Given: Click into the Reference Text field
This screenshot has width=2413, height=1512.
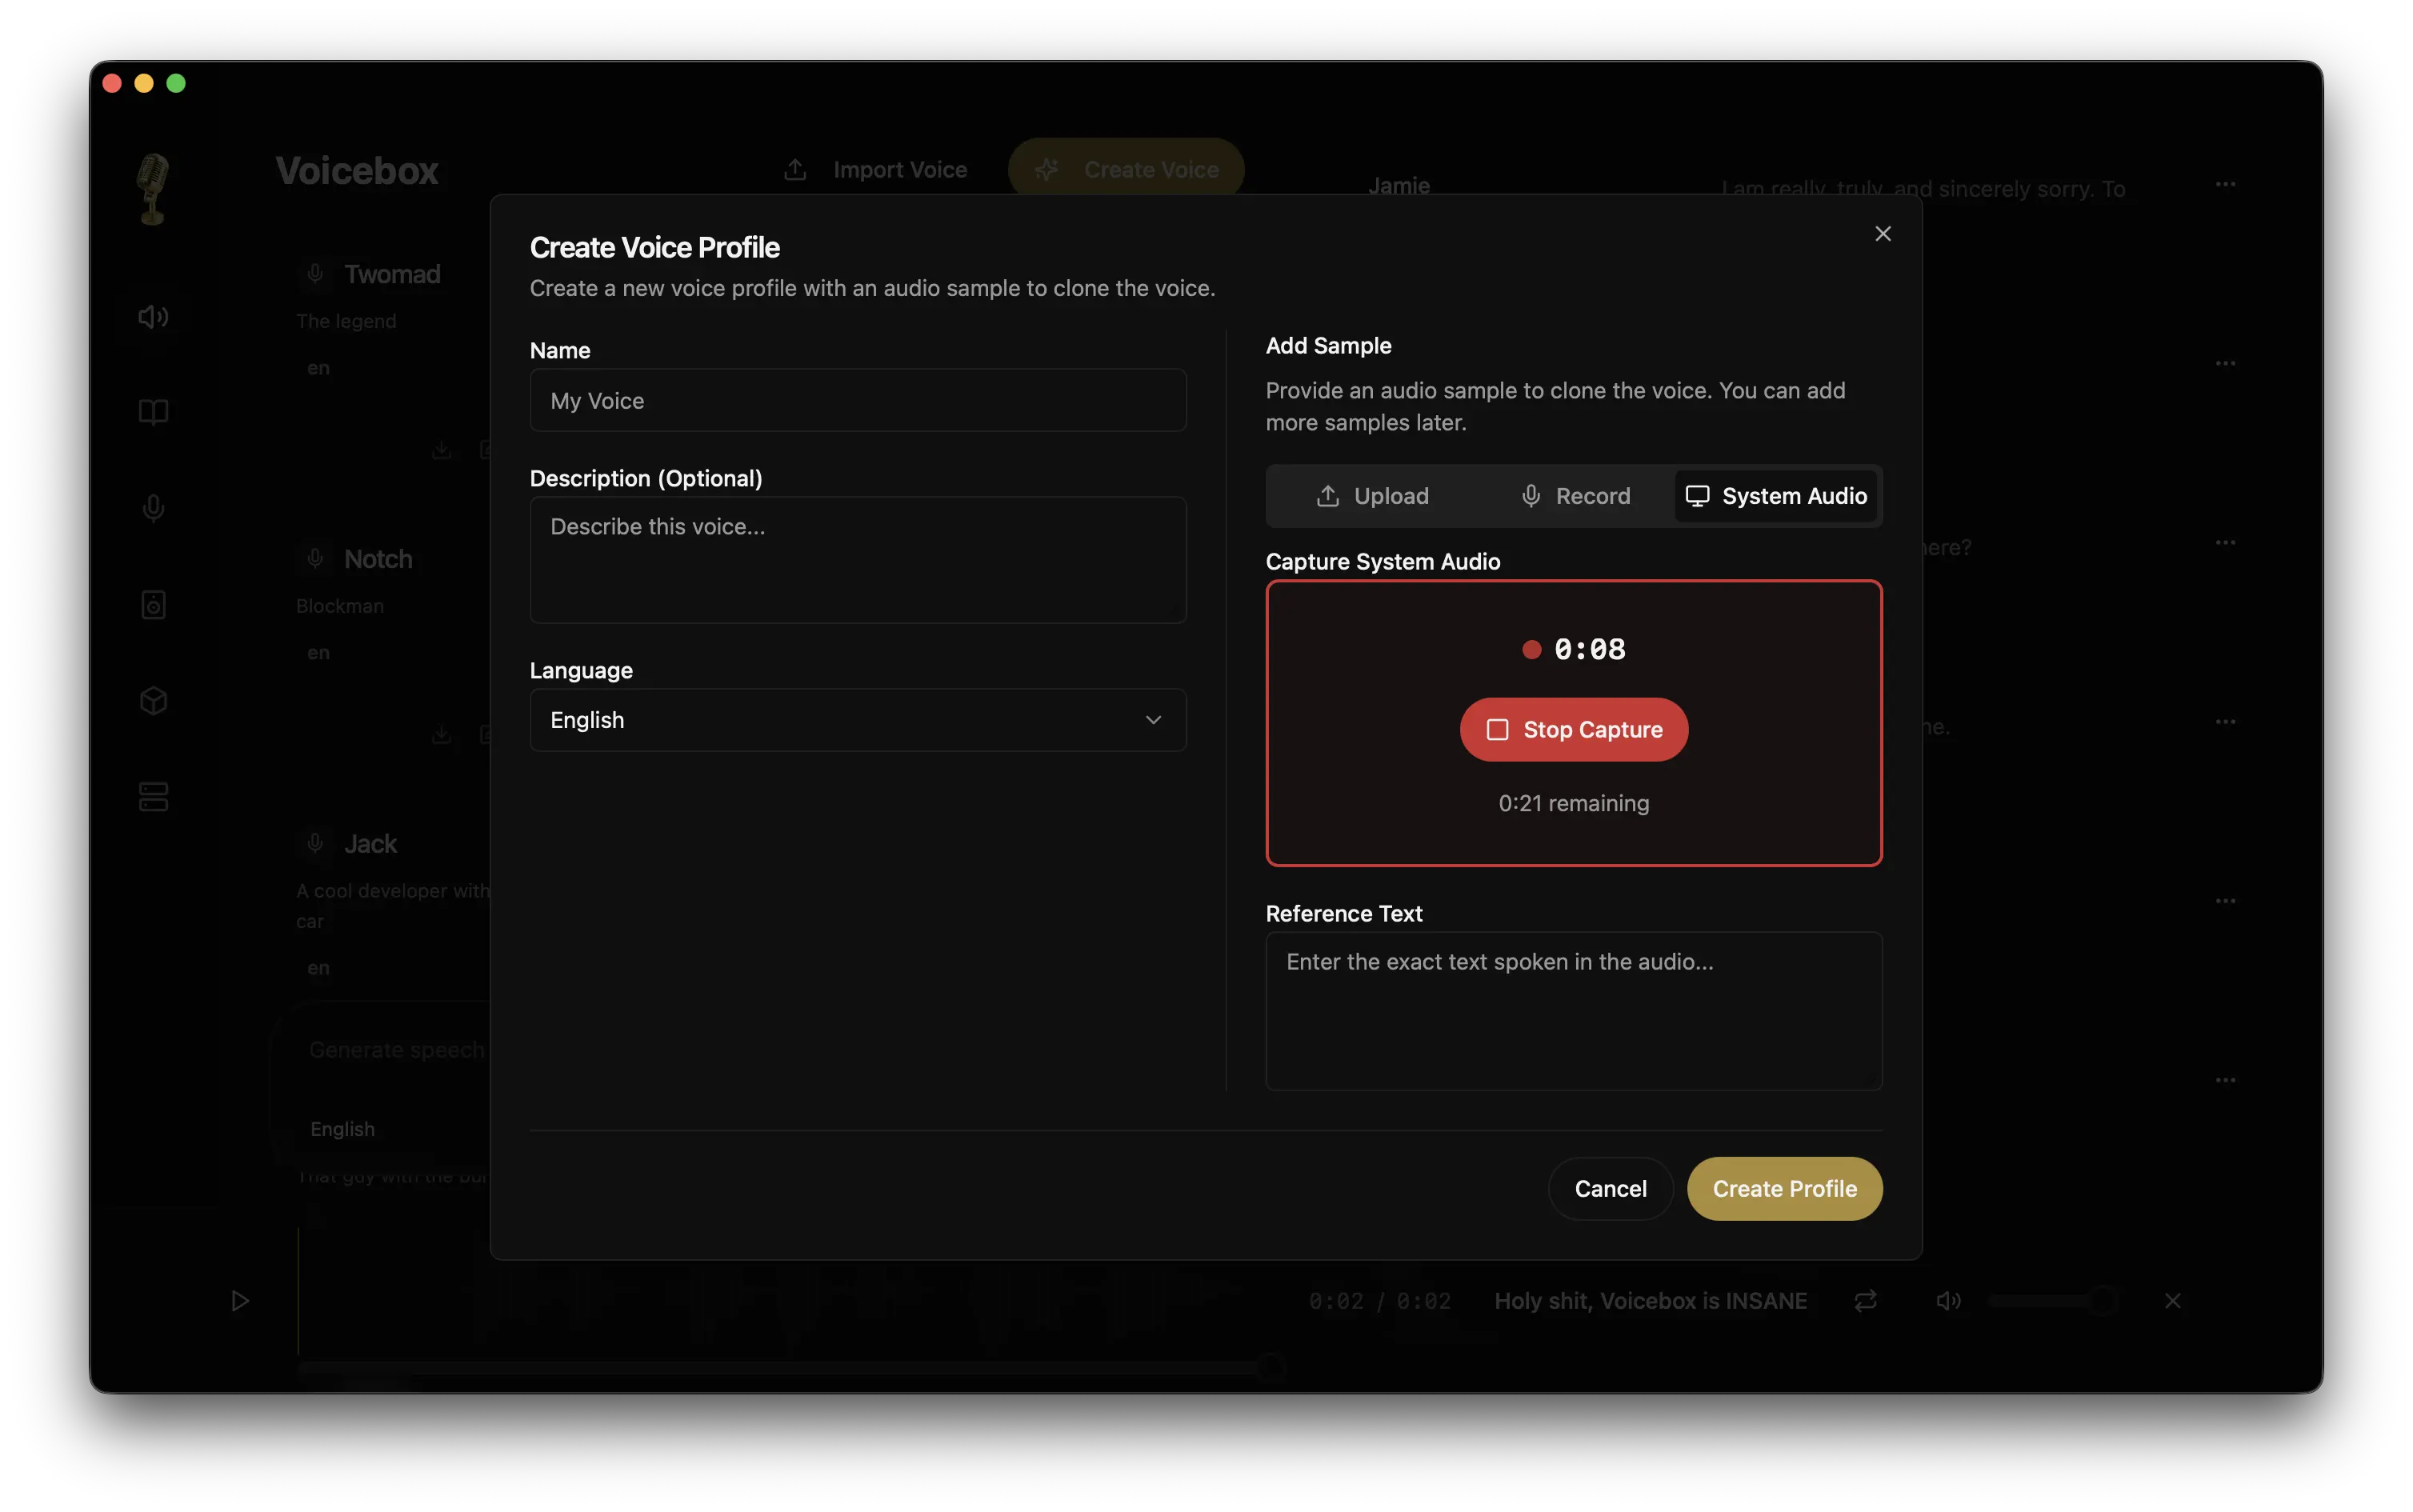Looking at the screenshot, I should 1573,1010.
